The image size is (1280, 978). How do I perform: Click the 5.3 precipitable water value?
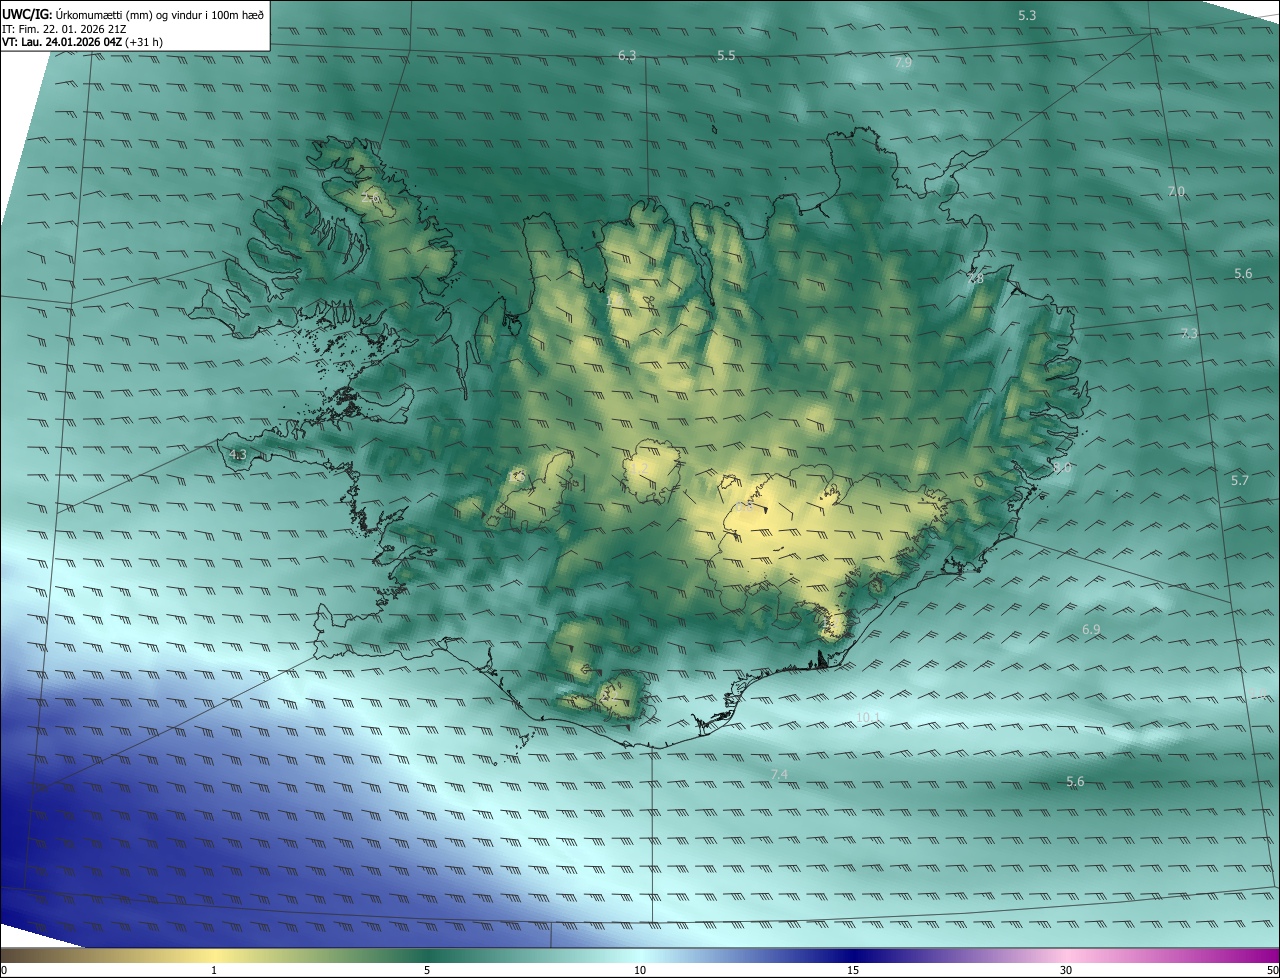(1027, 15)
